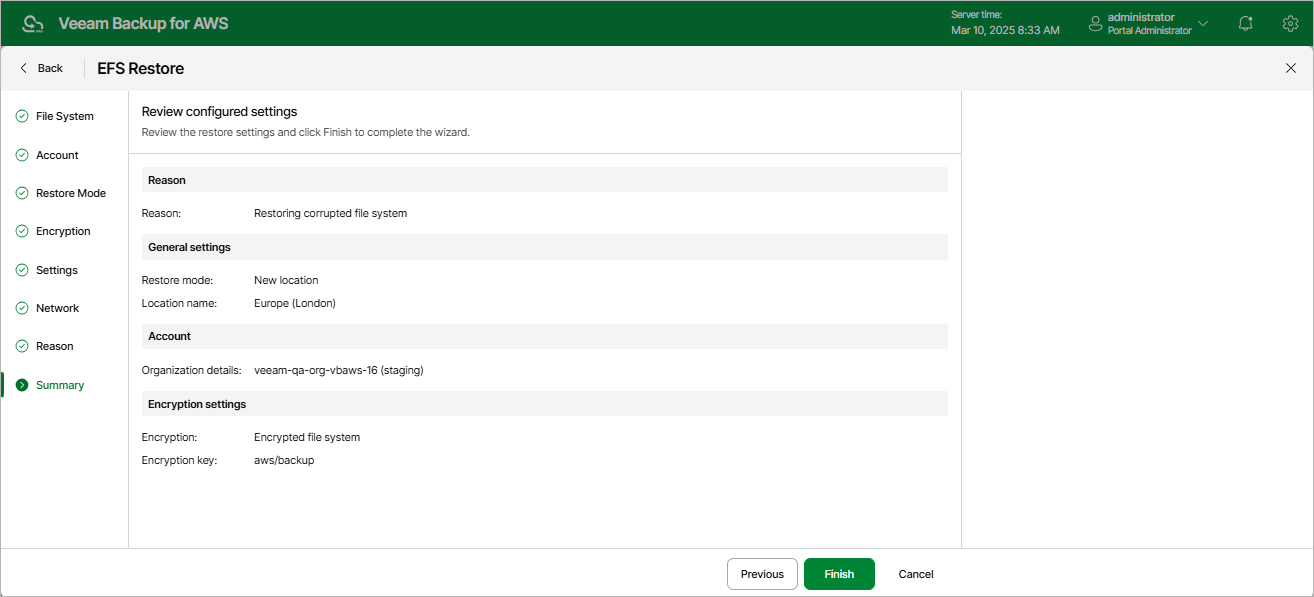Click the Previous button
Image resolution: width=1314 pixels, height=597 pixels.
(x=762, y=574)
